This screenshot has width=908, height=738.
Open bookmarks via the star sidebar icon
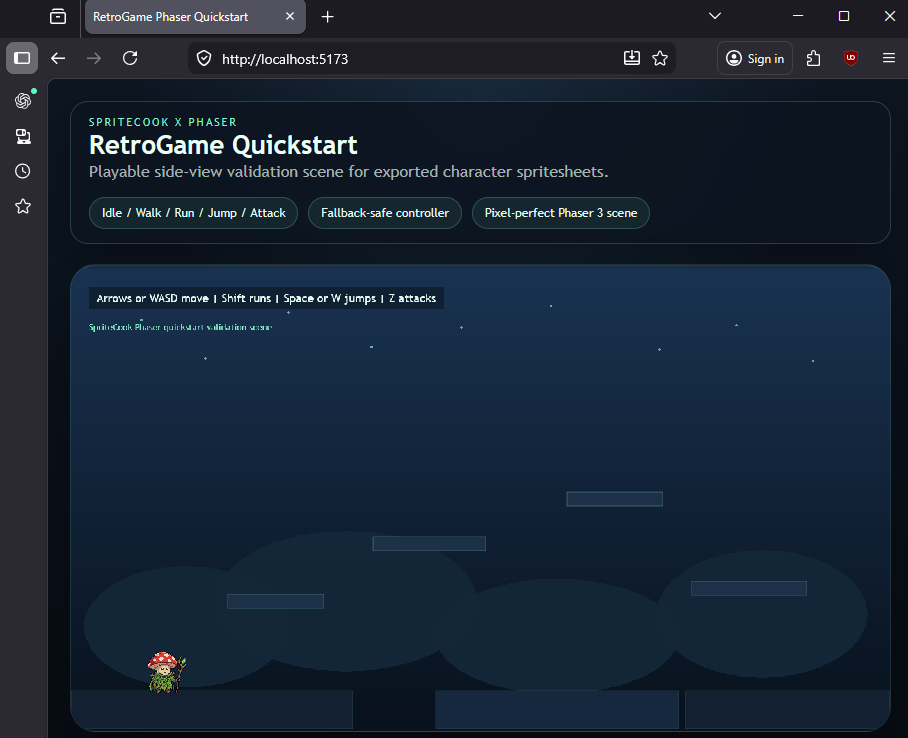click(22, 206)
